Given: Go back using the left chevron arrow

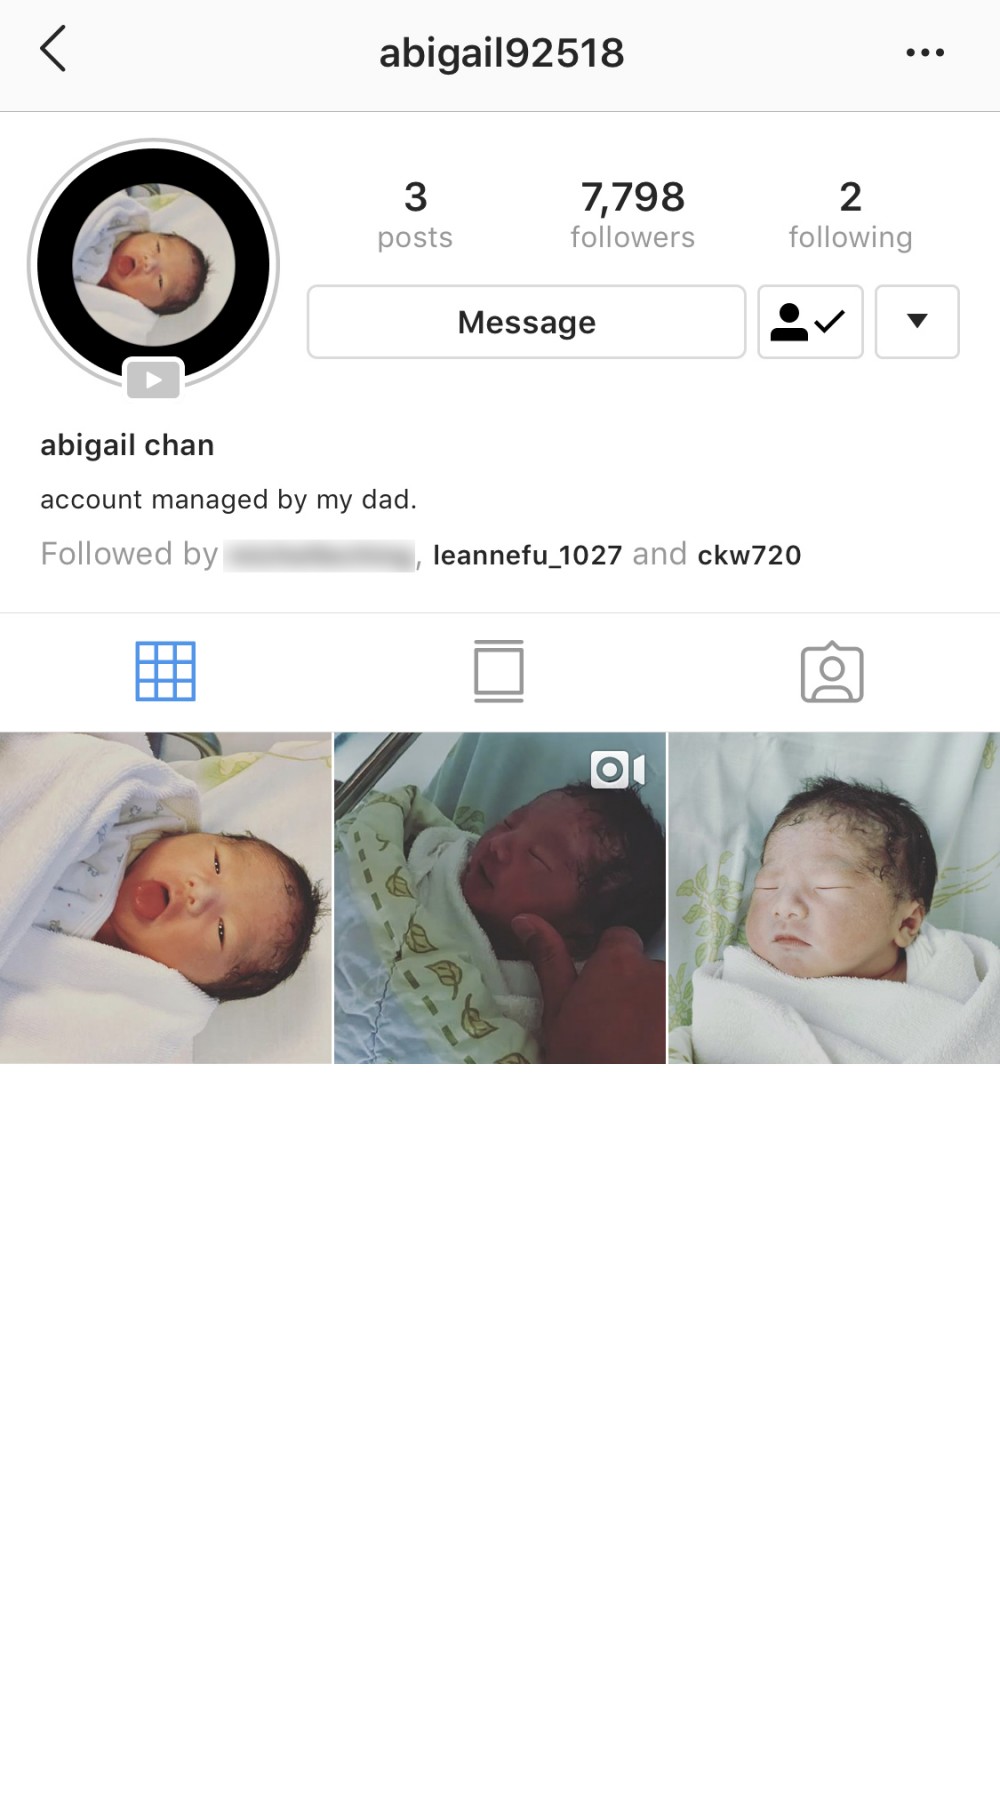Looking at the screenshot, I should click(x=53, y=49).
